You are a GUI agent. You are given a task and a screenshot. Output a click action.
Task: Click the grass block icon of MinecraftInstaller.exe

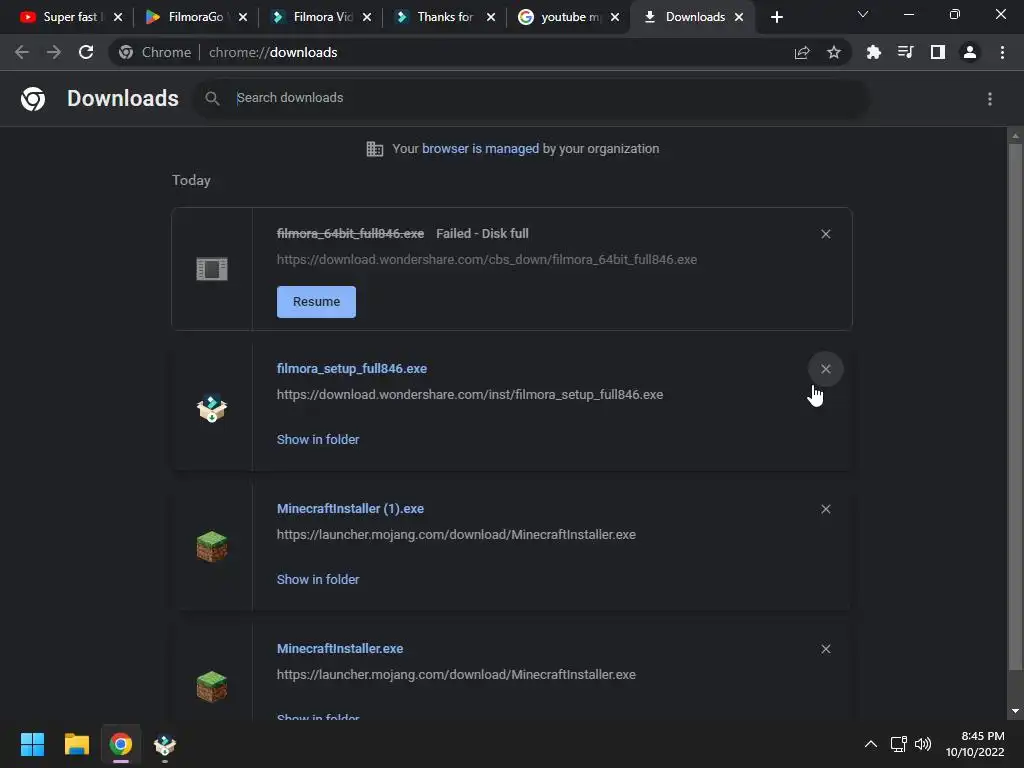pyautogui.click(x=212, y=686)
